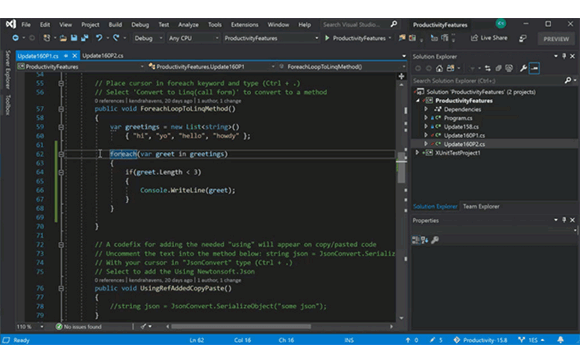The width and height of the screenshot is (580, 363).
Task: Click the Live Share button
Action: 489,38
